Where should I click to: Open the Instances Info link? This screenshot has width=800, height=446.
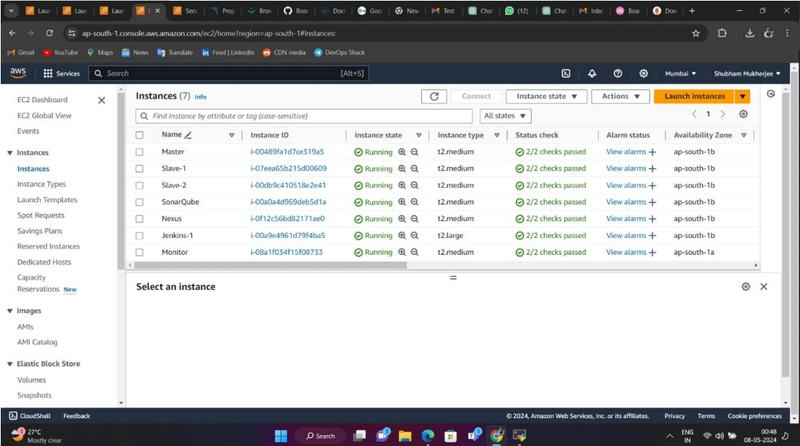(201, 96)
